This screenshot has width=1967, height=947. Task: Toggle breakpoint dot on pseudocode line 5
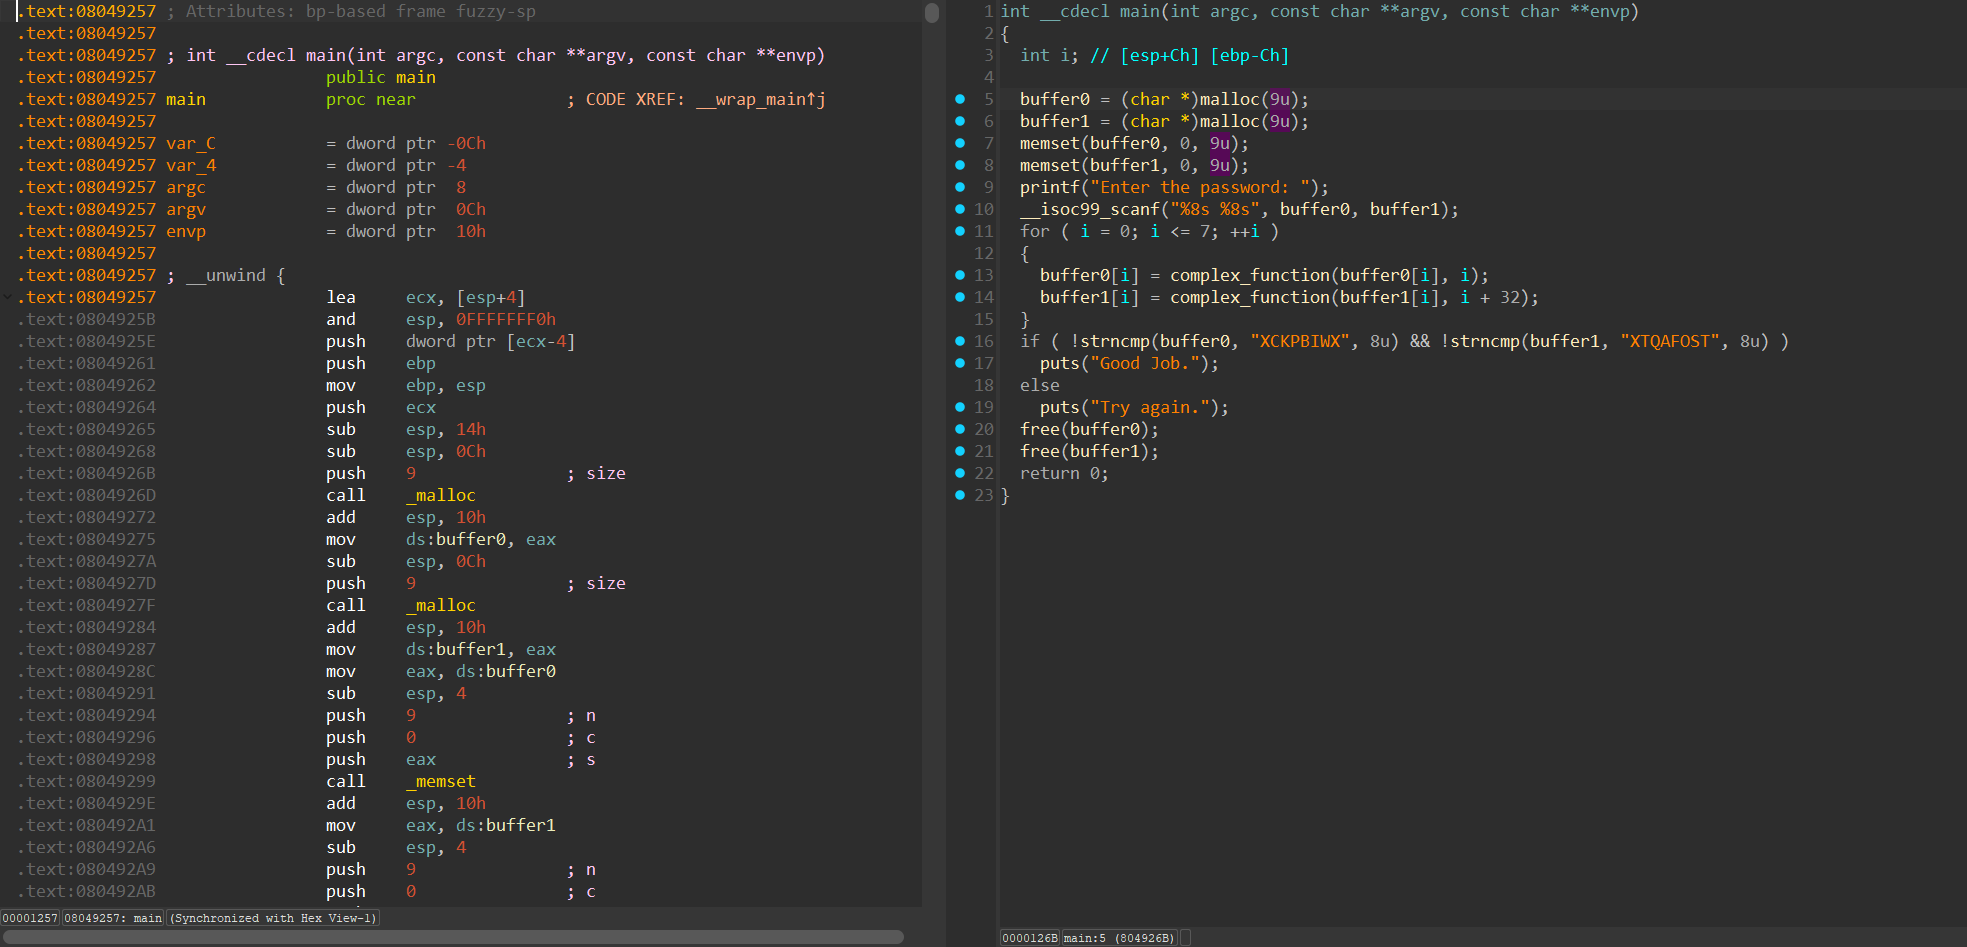(x=960, y=99)
